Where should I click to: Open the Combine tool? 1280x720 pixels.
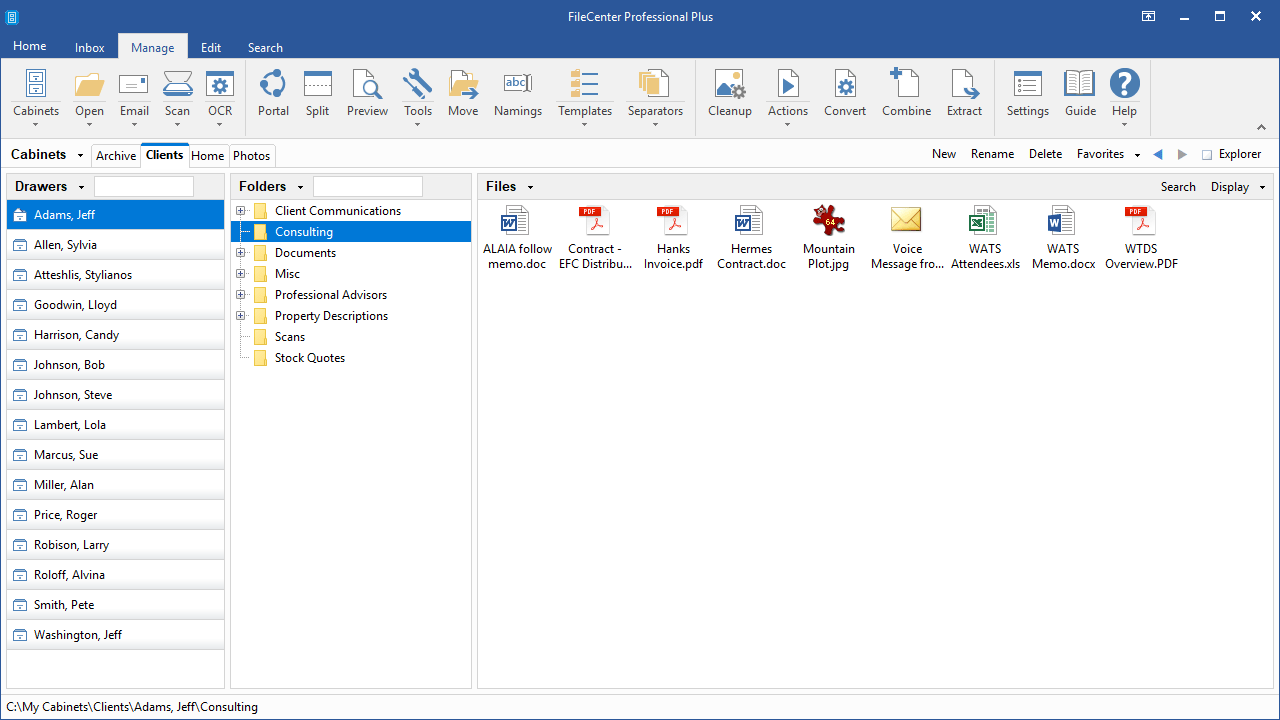[906, 95]
